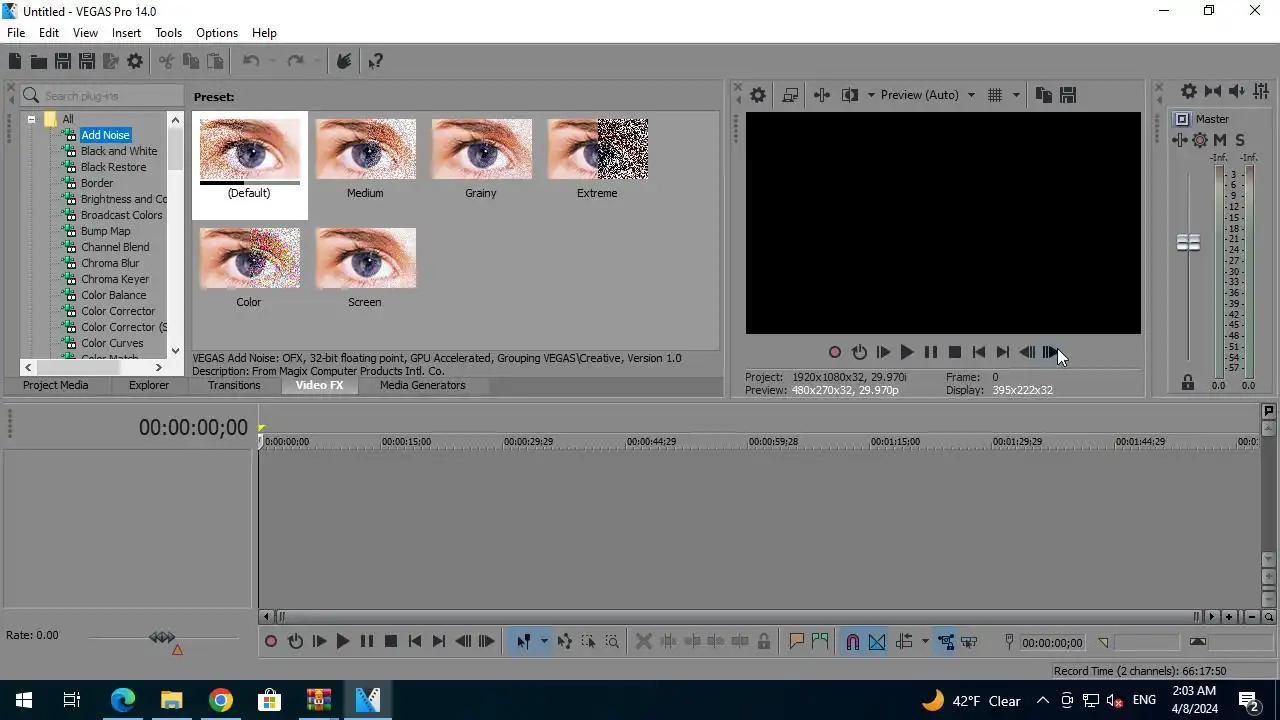The width and height of the screenshot is (1280, 720).
Task: Open Master Bus audio properties gear
Action: 1189,91
